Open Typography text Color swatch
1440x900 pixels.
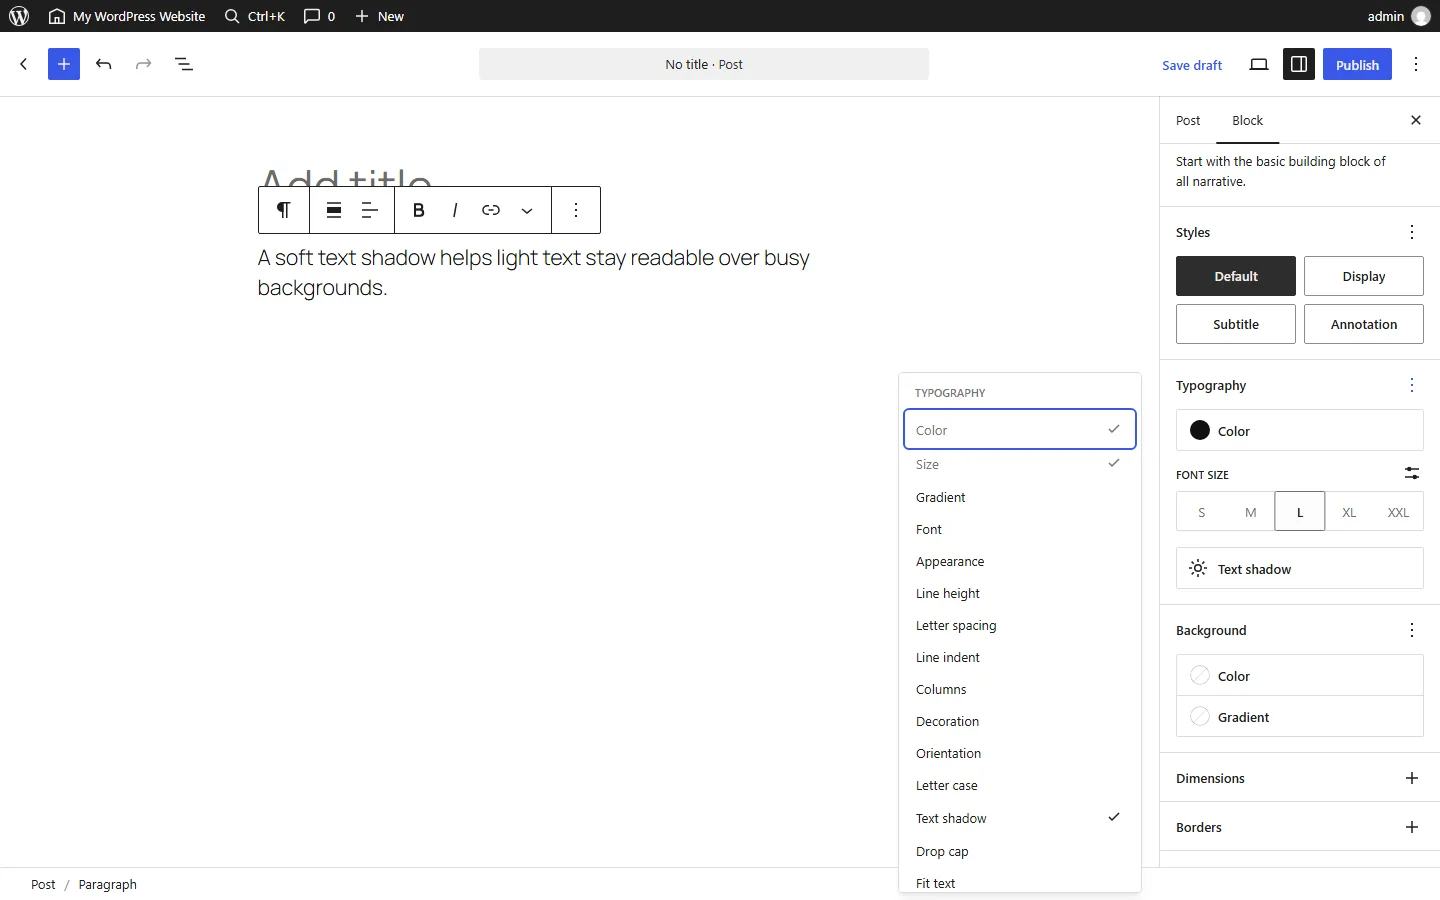coord(1300,430)
